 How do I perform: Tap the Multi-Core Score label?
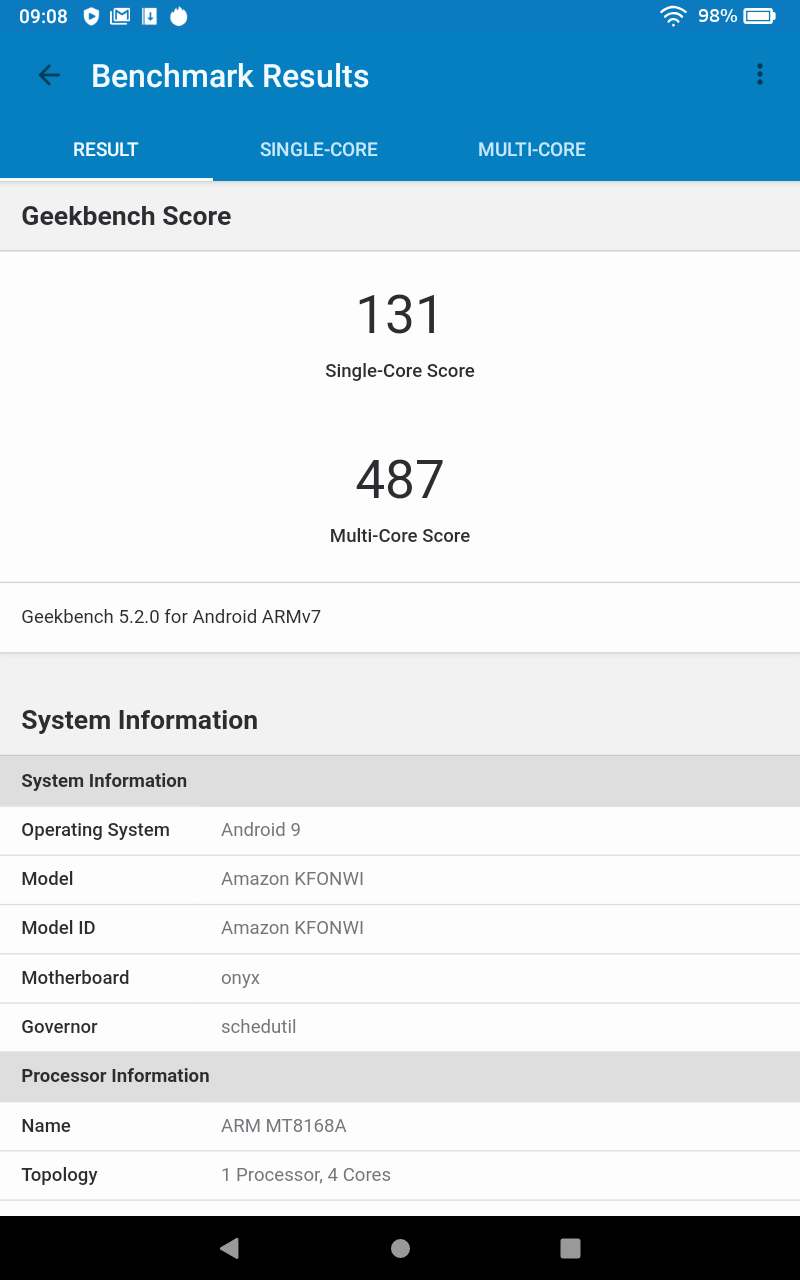click(x=400, y=536)
